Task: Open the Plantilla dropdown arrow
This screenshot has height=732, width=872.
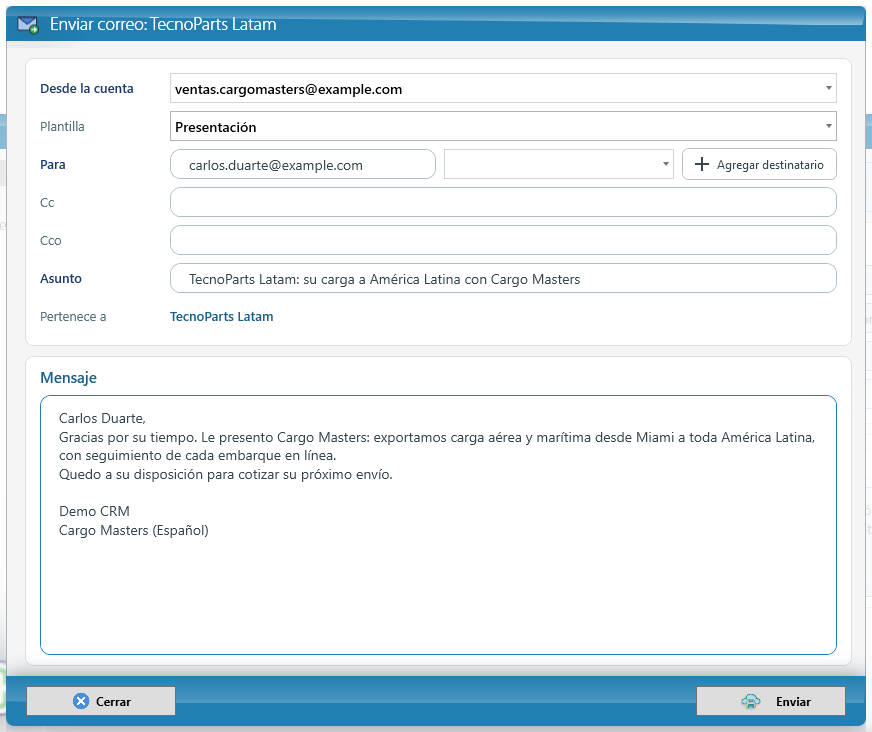Action: point(829,126)
